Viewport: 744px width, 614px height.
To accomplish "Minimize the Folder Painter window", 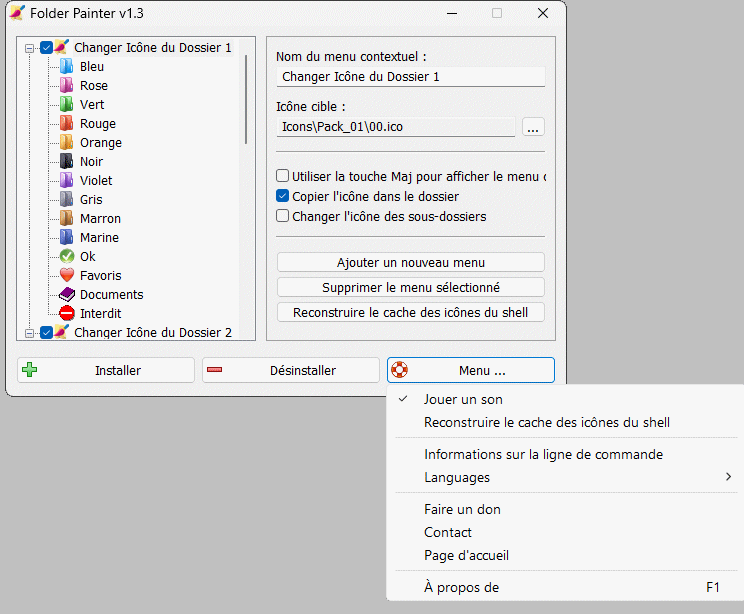I will (452, 13).
